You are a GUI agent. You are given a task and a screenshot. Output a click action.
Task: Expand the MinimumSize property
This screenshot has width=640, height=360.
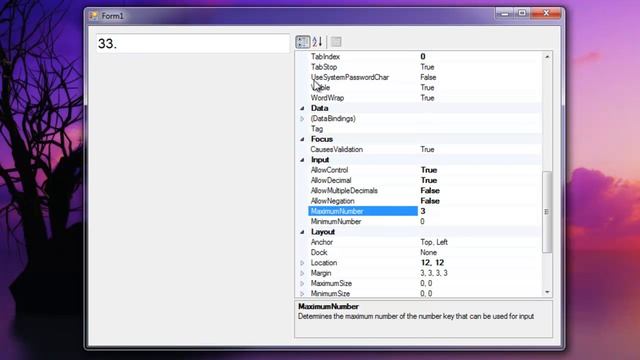click(x=302, y=293)
